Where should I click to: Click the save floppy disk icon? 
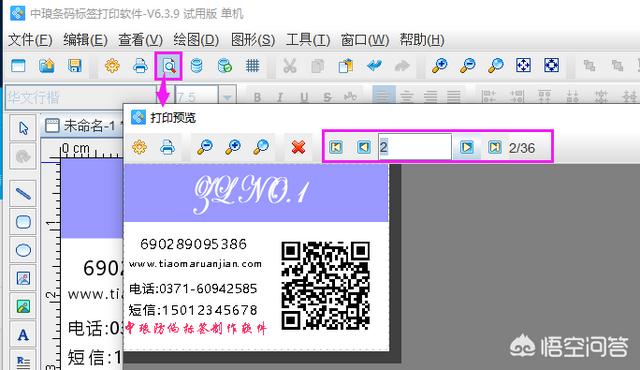point(75,66)
